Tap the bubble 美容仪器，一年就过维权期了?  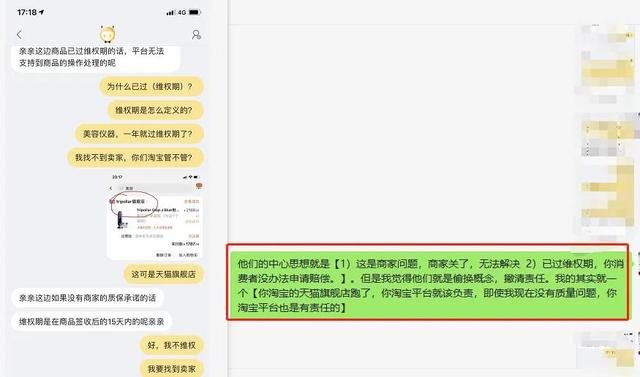pos(139,134)
